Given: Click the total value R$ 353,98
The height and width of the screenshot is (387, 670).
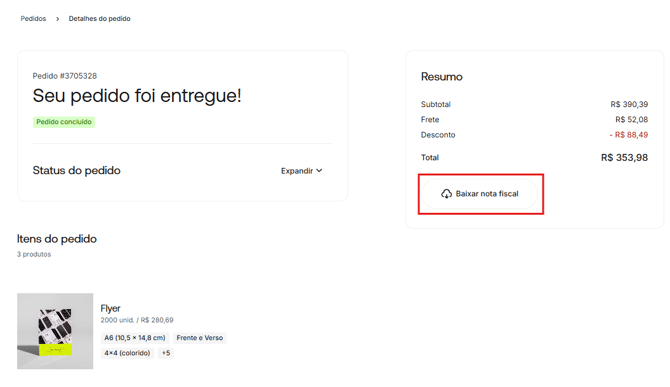Looking at the screenshot, I should pos(624,158).
